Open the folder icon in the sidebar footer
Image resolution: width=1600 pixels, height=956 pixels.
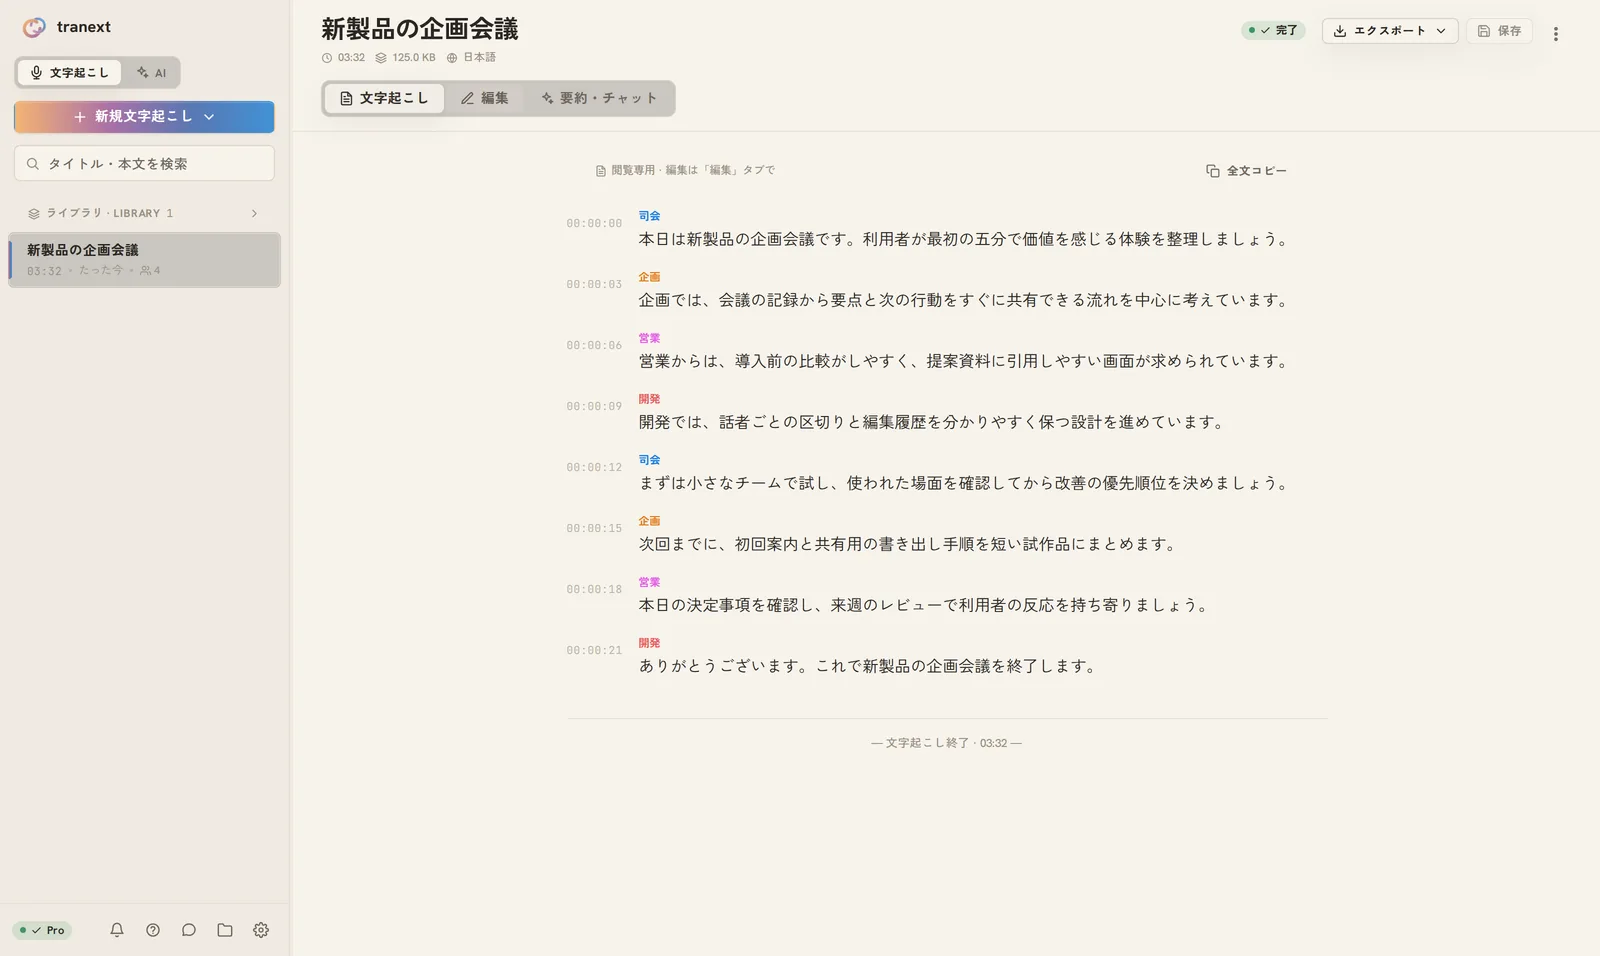pos(225,930)
